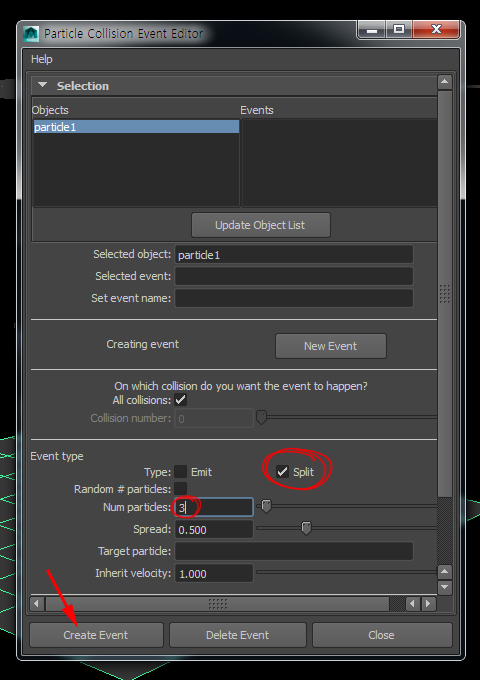Enable the Random # particles checkbox
The image size is (480, 680).
point(180,489)
